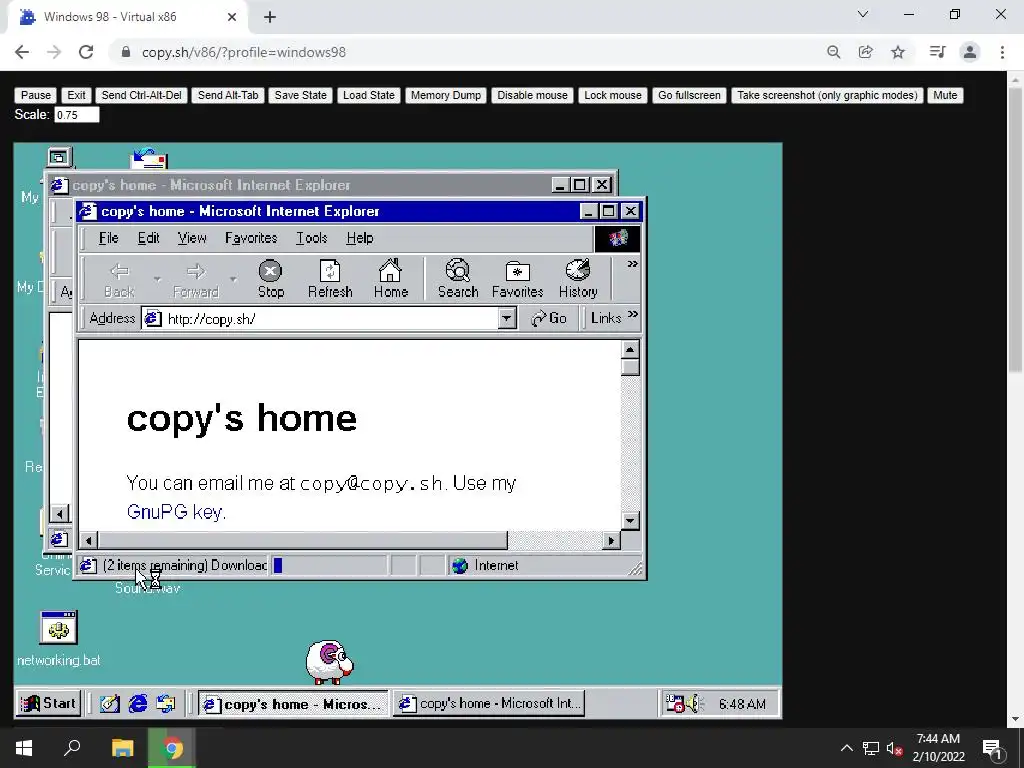The height and width of the screenshot is (768, 1024).
Task: Toggle the emulator Mute button
Action: (x=945, y=95)
